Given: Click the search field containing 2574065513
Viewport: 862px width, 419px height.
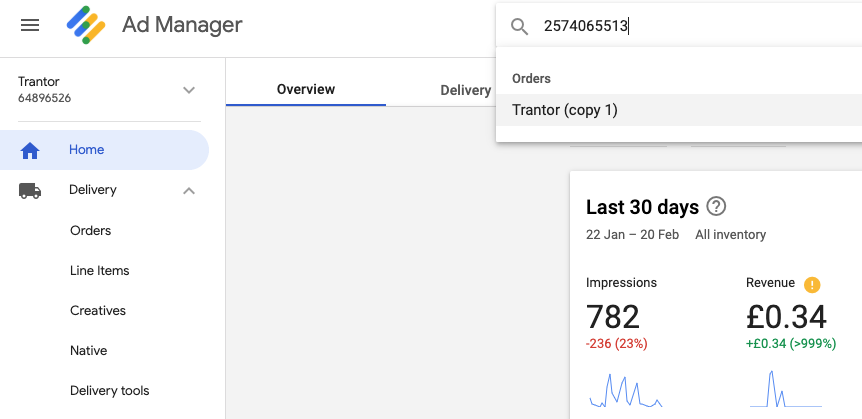Looking at the screenshot, I should pos(679,26).
